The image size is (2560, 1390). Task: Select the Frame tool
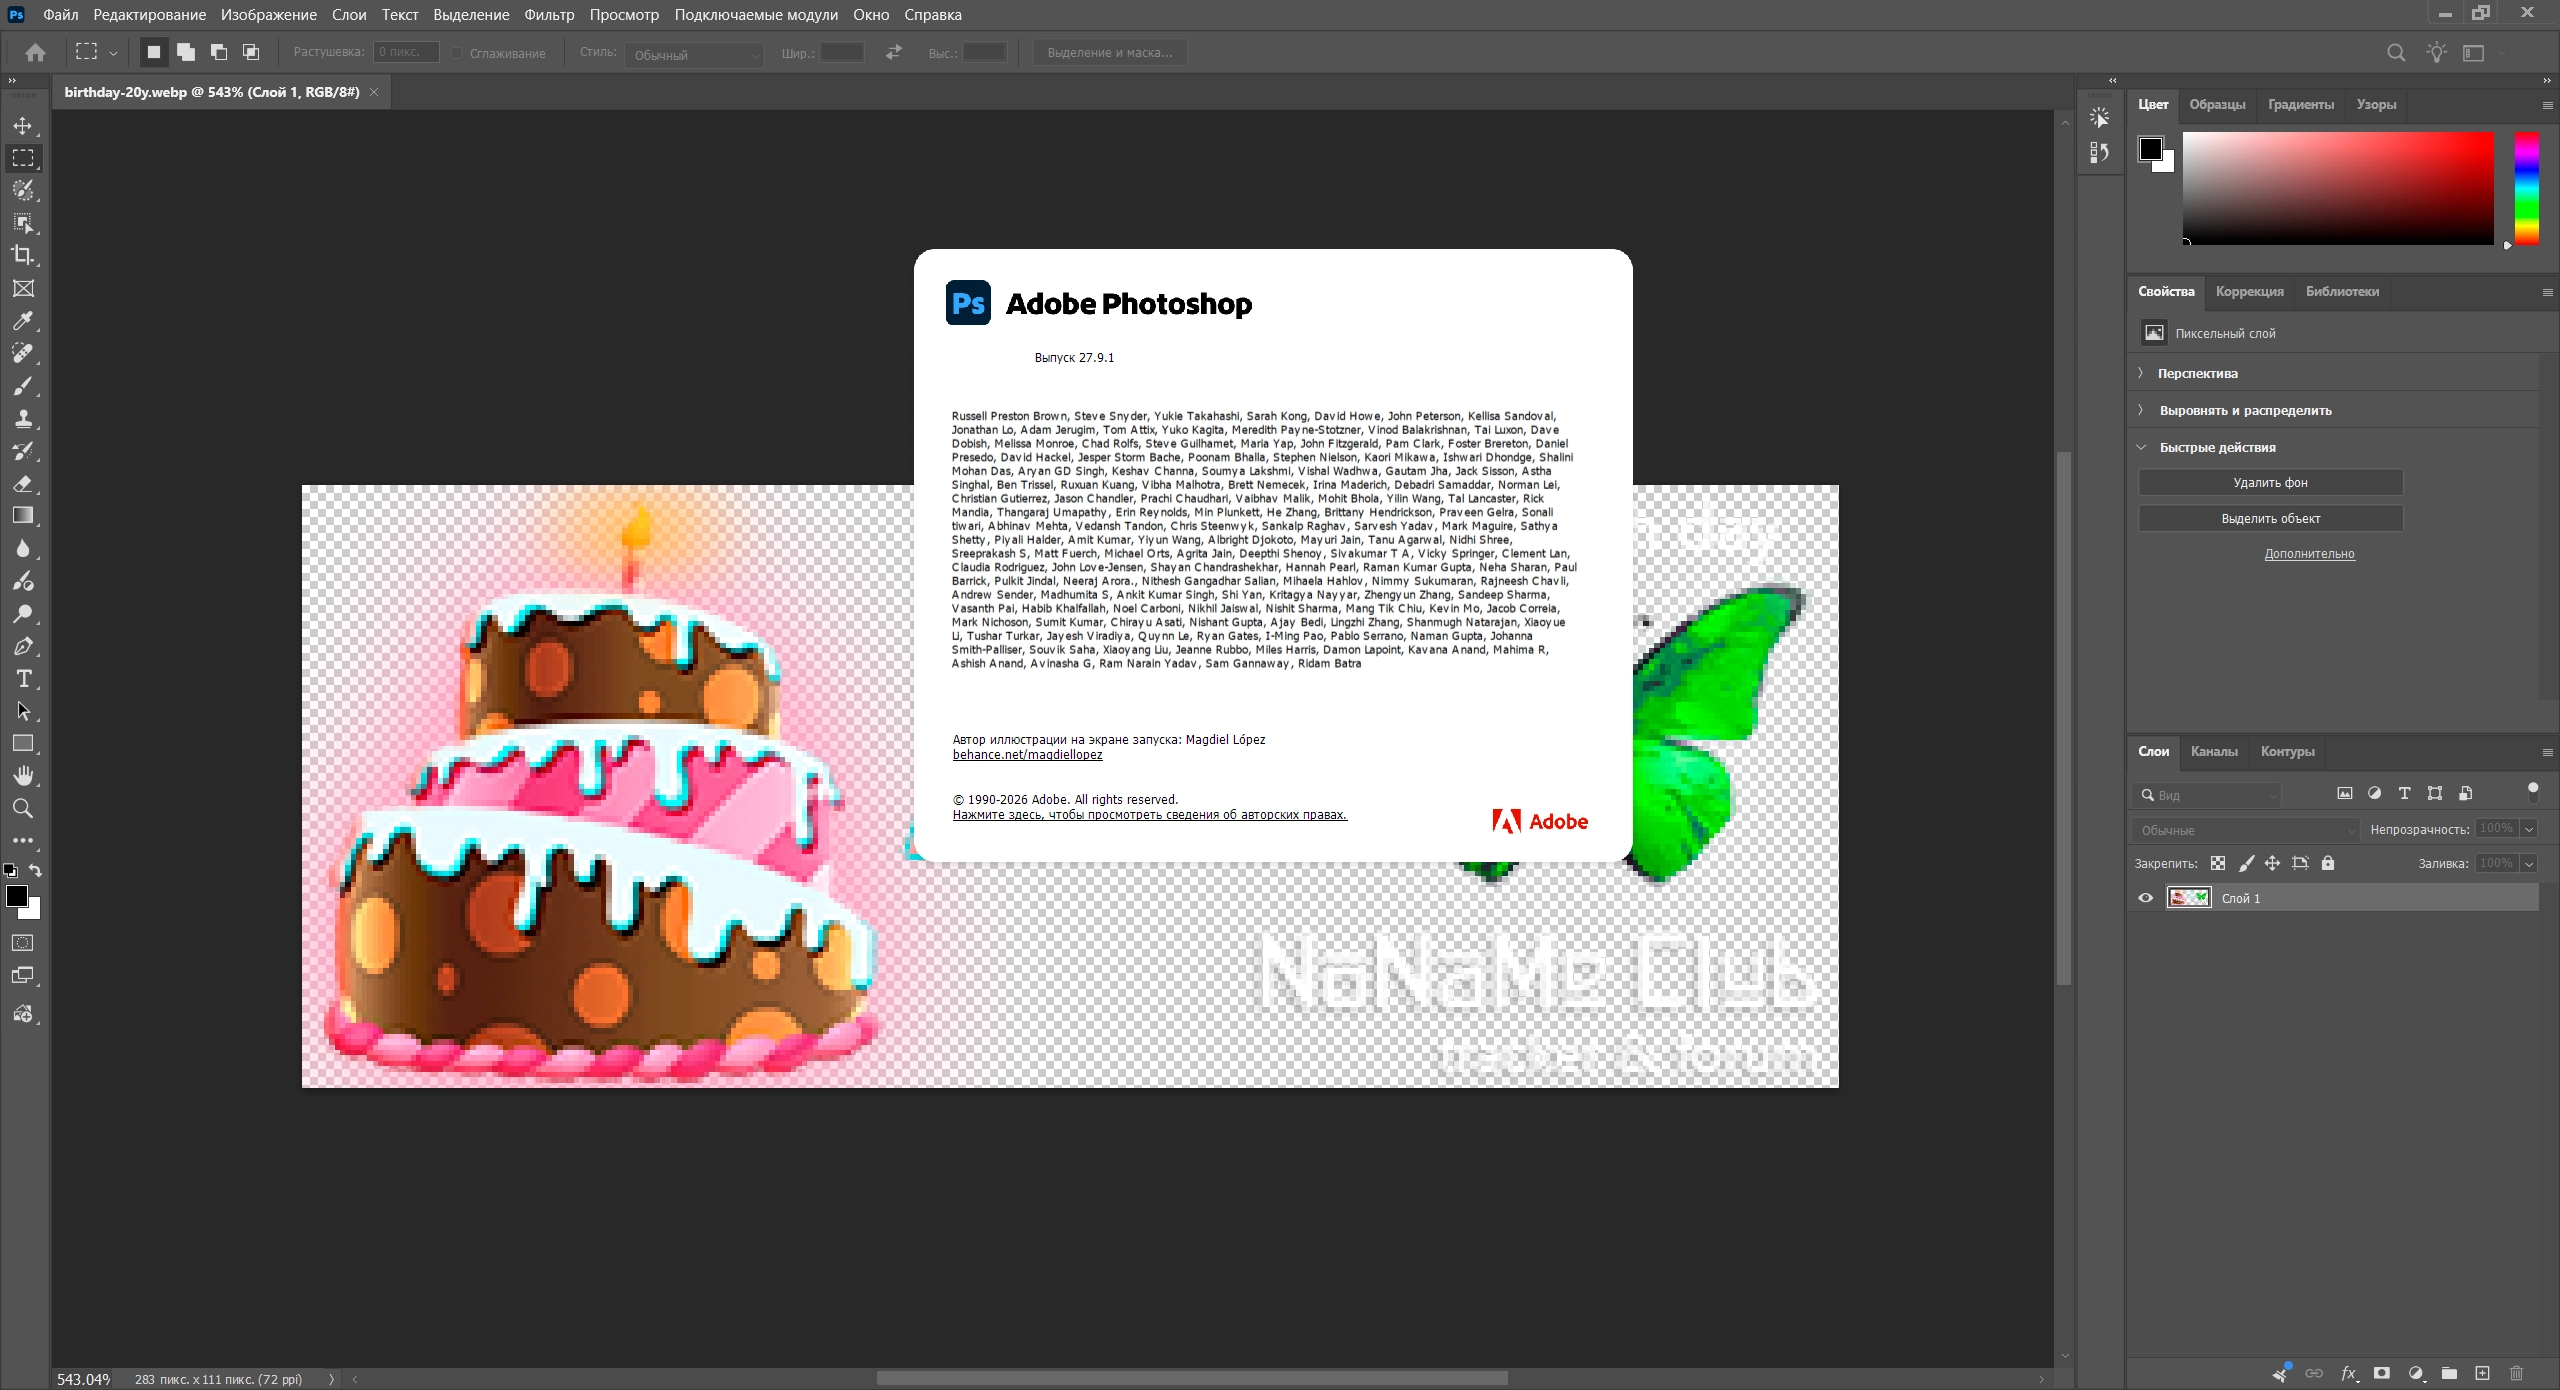[23, 288]
